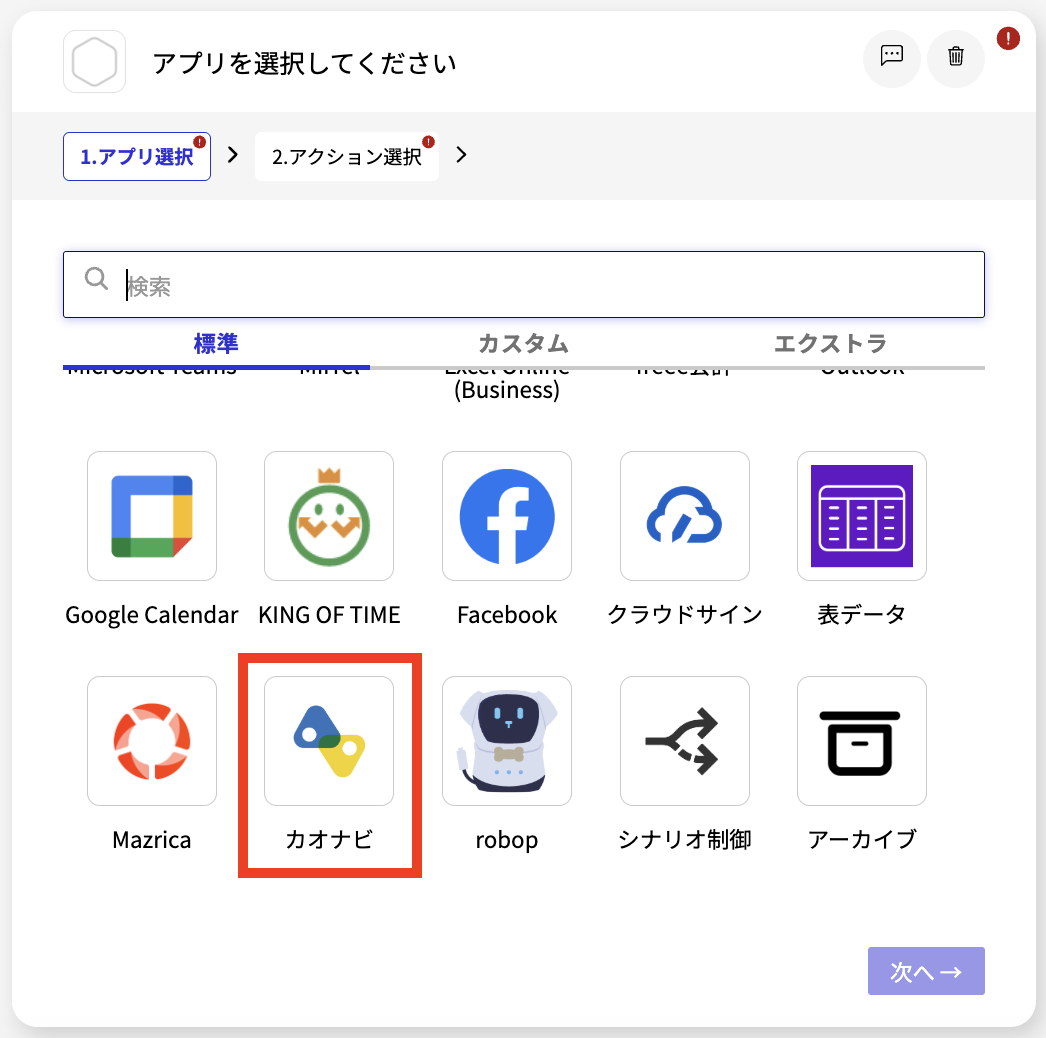Switch to the カスタム tab
This screenshot has height=1038, width=1046.
click(x=524, y=344)
